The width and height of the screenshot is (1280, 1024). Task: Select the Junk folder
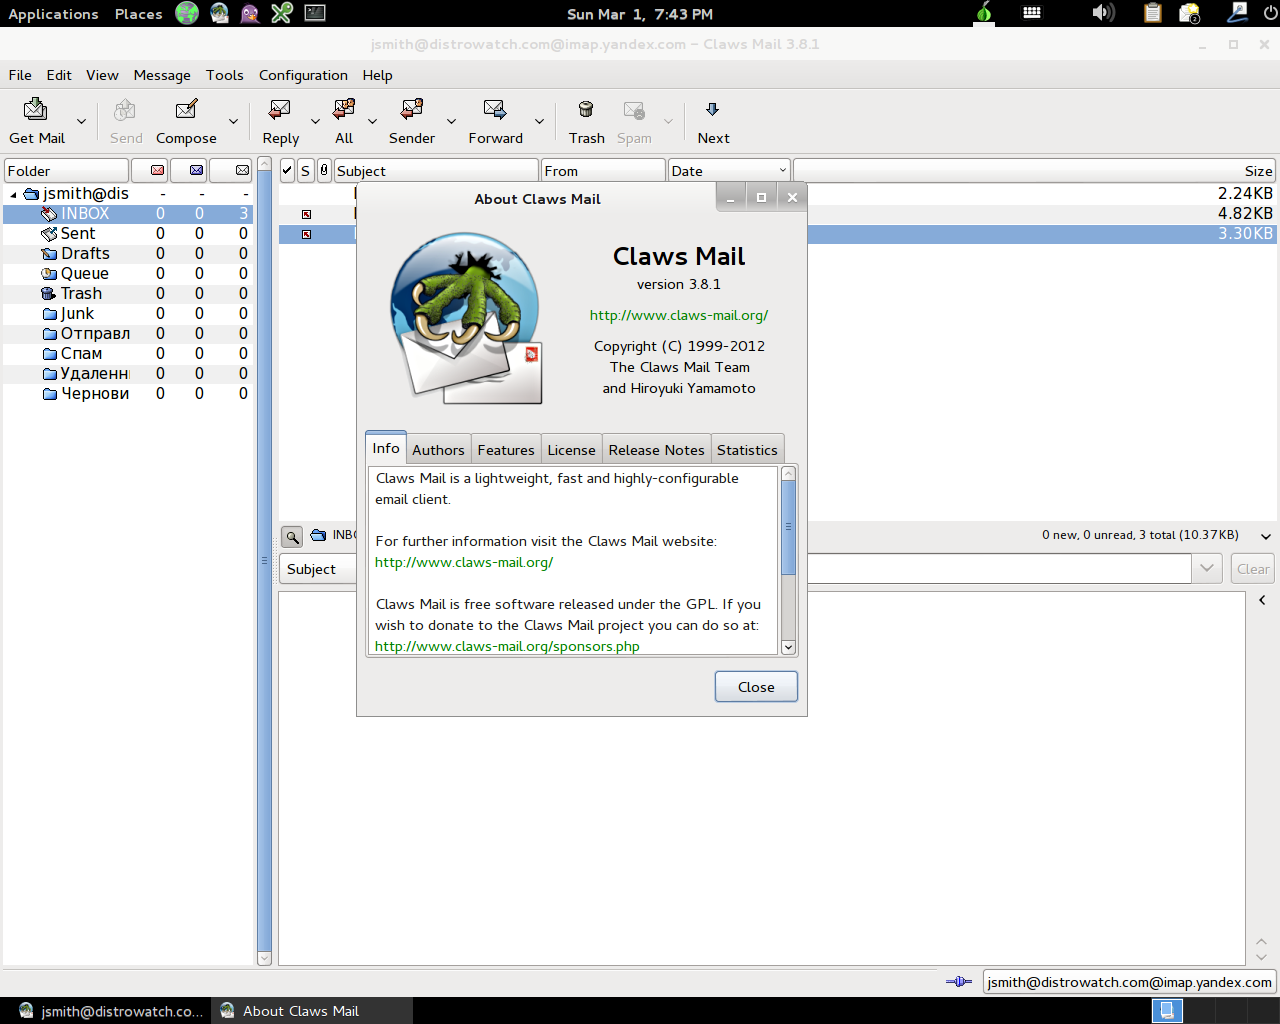[128, 313]
